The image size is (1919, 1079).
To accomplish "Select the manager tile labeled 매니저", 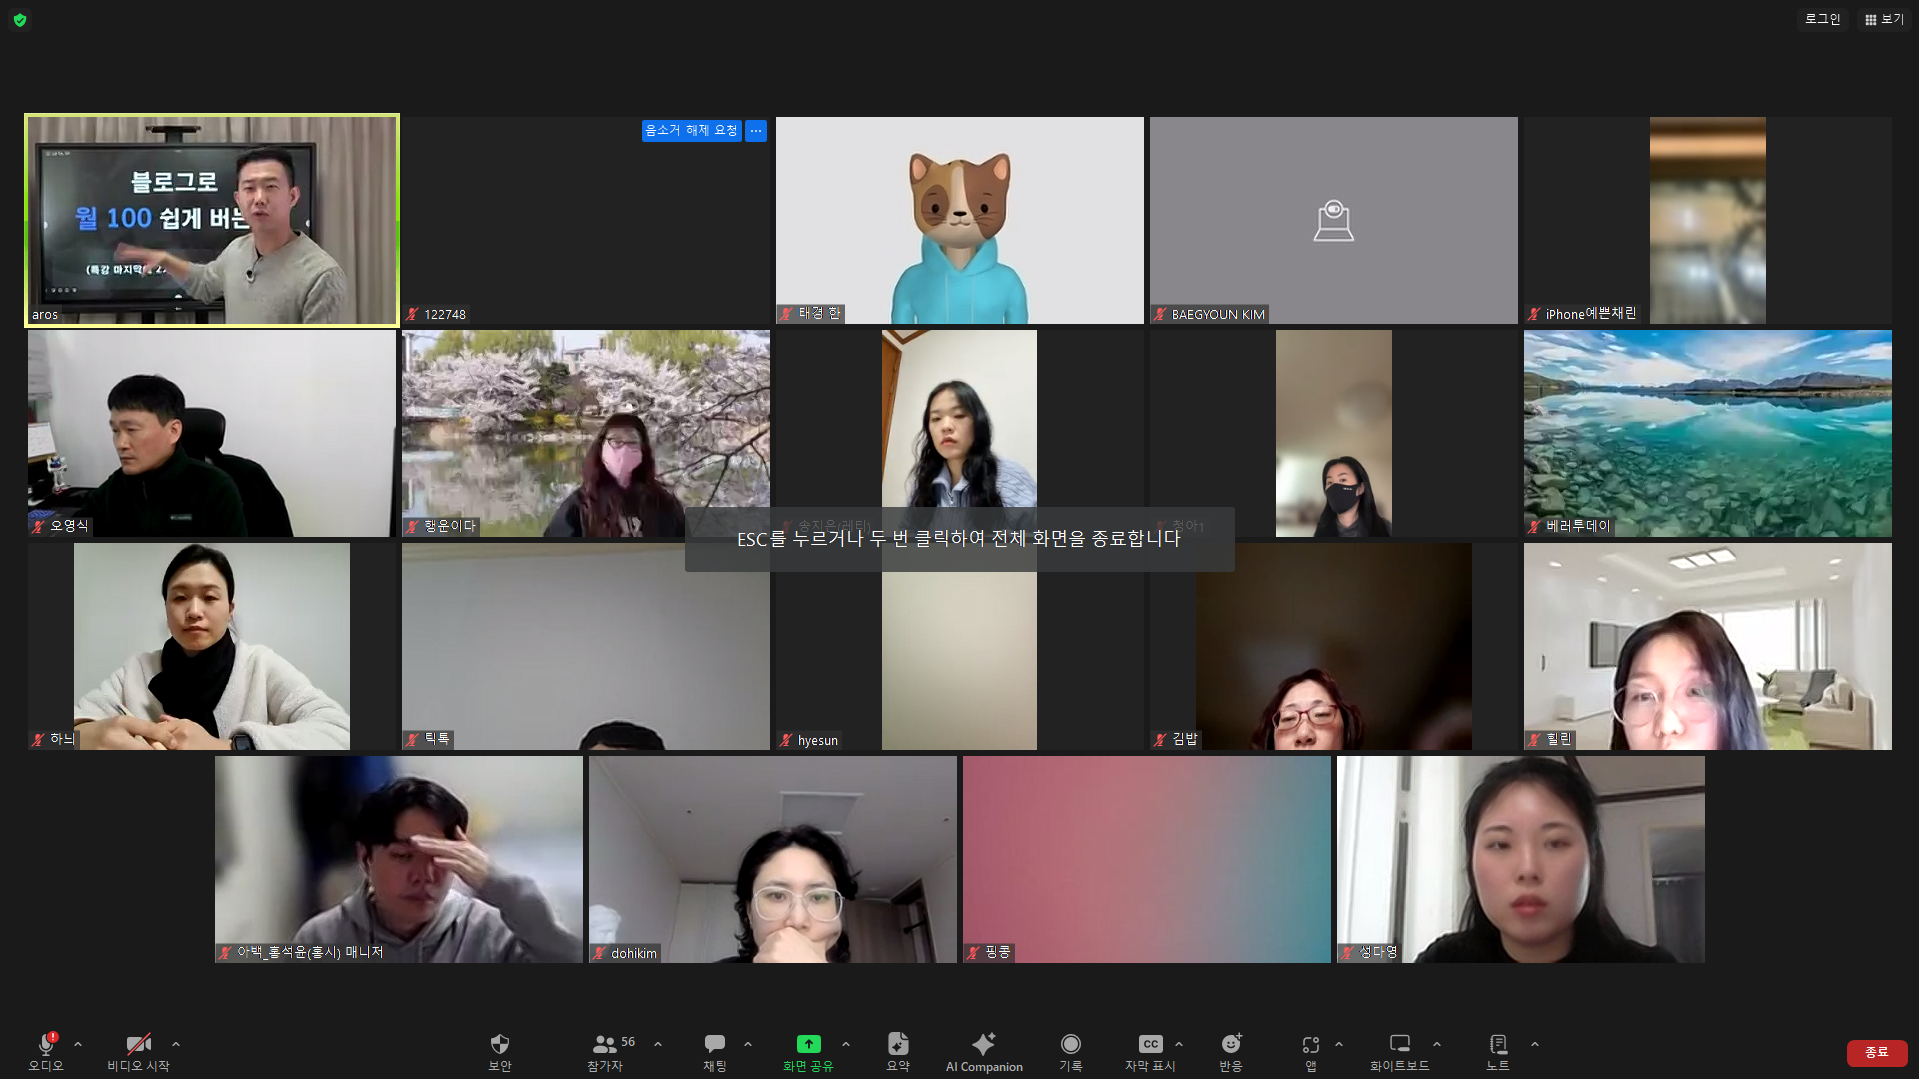I will coord(399,859).
